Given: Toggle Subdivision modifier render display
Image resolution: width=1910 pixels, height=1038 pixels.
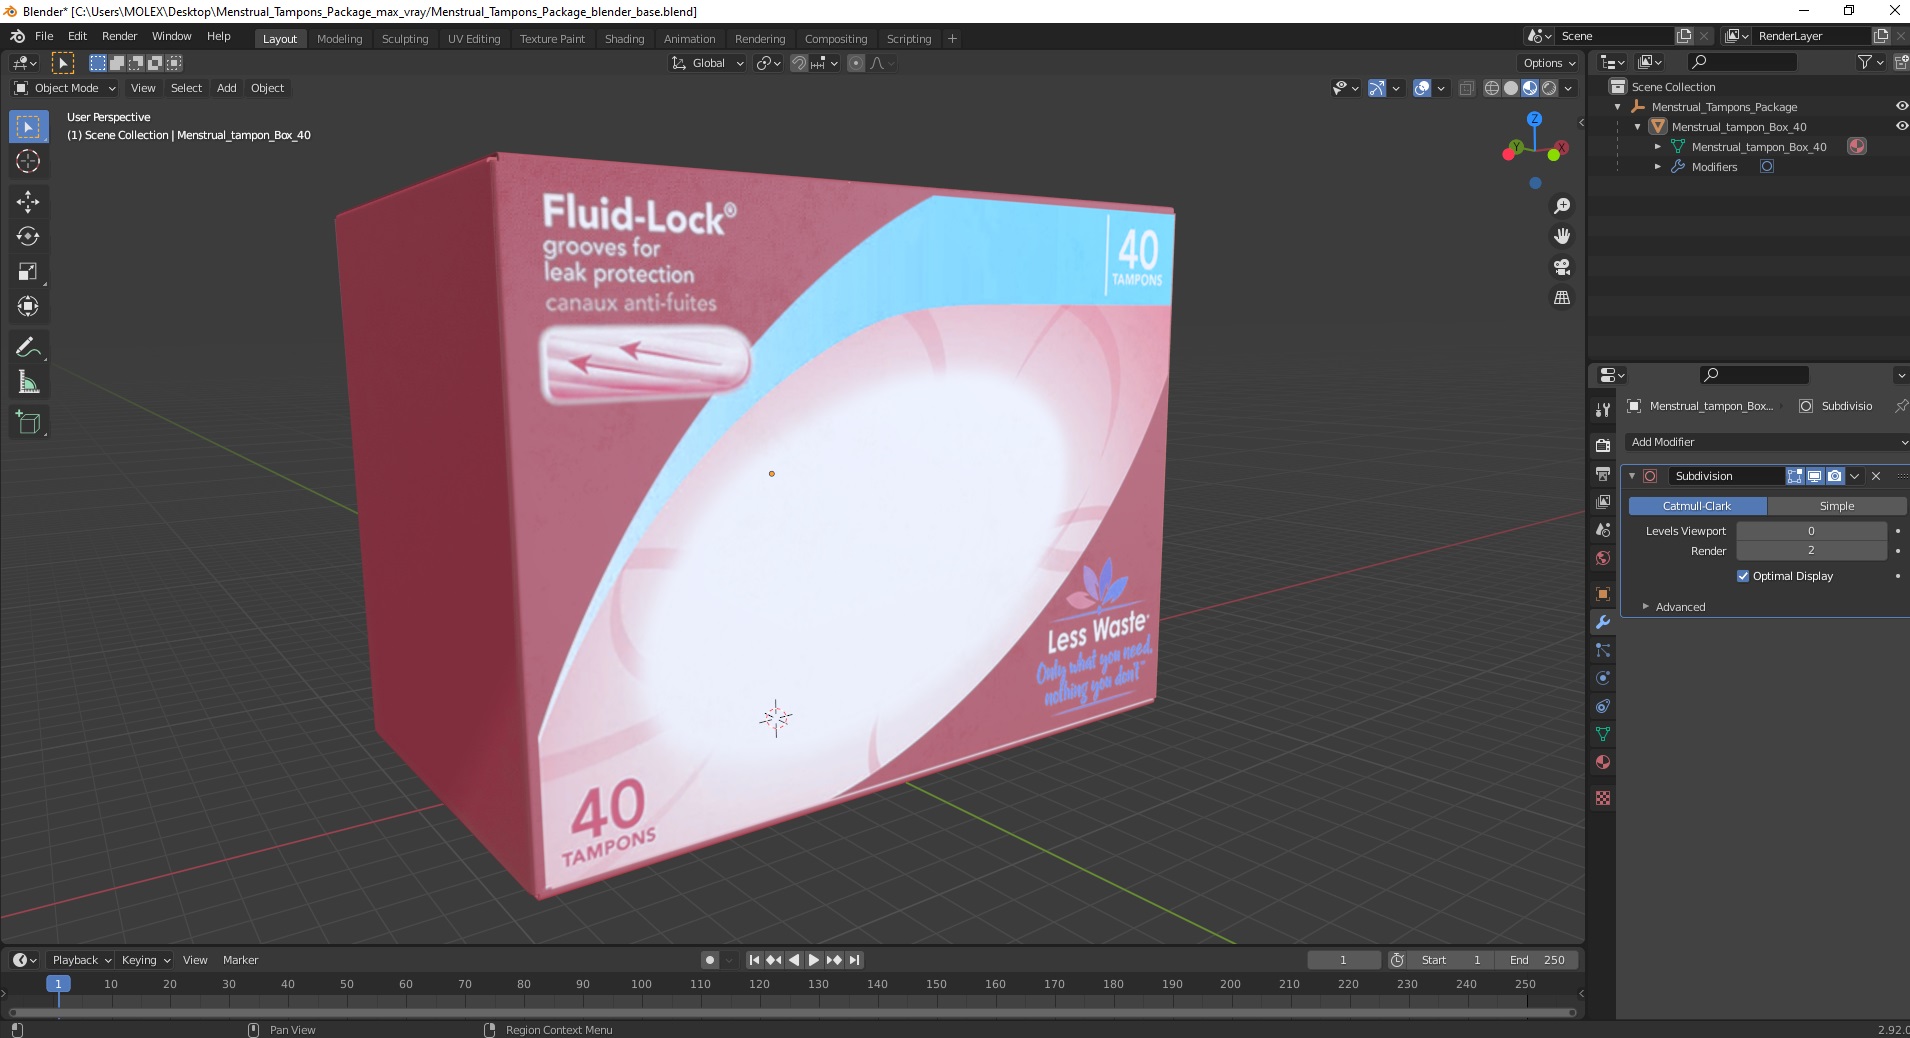Looking at the screenshot, I should [1834, 476].
